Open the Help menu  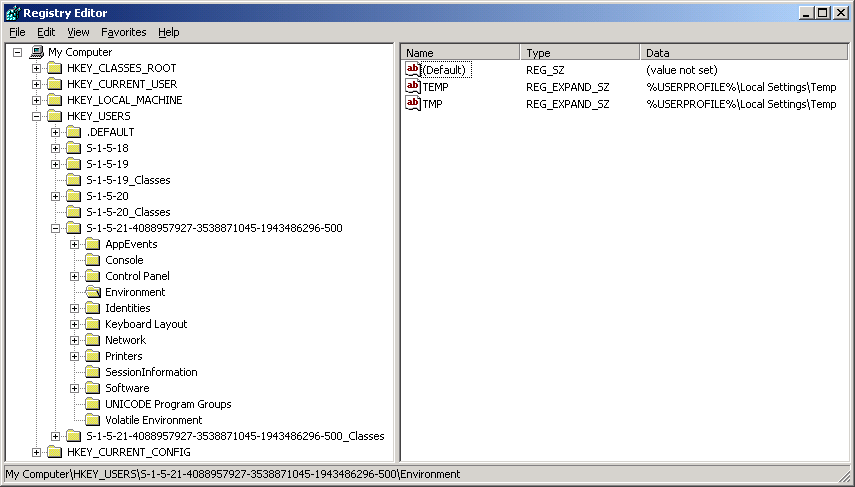(168, 32)
